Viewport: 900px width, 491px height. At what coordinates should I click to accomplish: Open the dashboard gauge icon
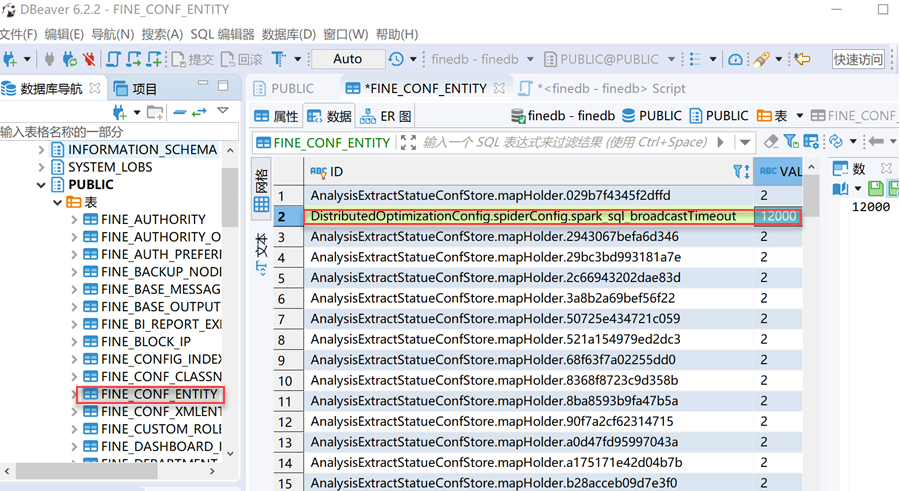point(735,59)
